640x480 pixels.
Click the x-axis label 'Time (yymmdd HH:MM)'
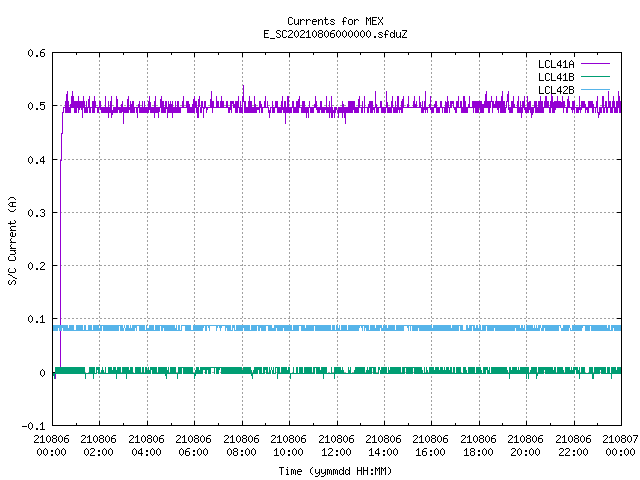click(x=335, y=471)
